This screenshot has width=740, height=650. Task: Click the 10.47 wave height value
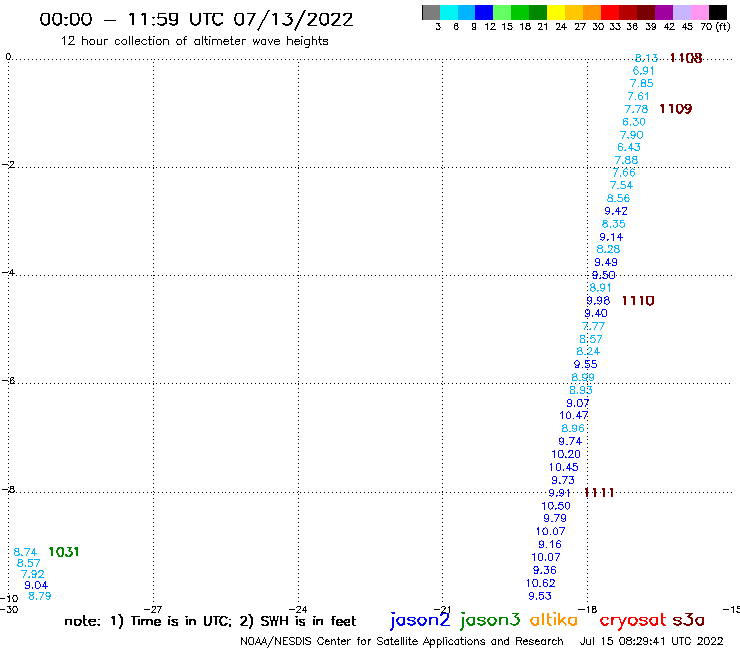[573, 415]
